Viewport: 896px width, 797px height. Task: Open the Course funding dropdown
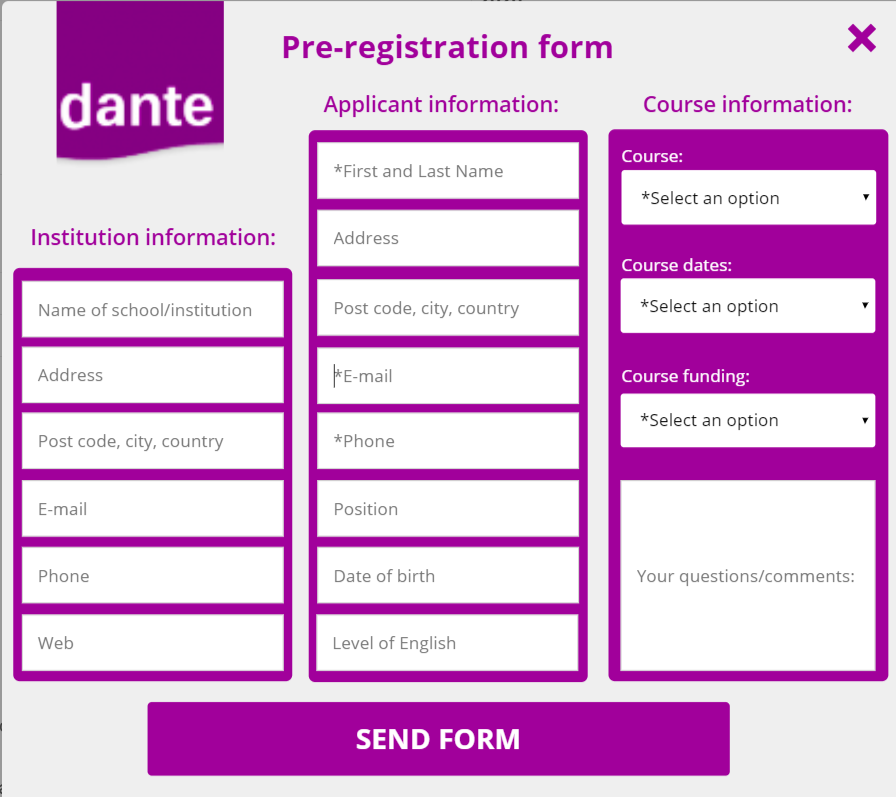[x=748, y=420]
